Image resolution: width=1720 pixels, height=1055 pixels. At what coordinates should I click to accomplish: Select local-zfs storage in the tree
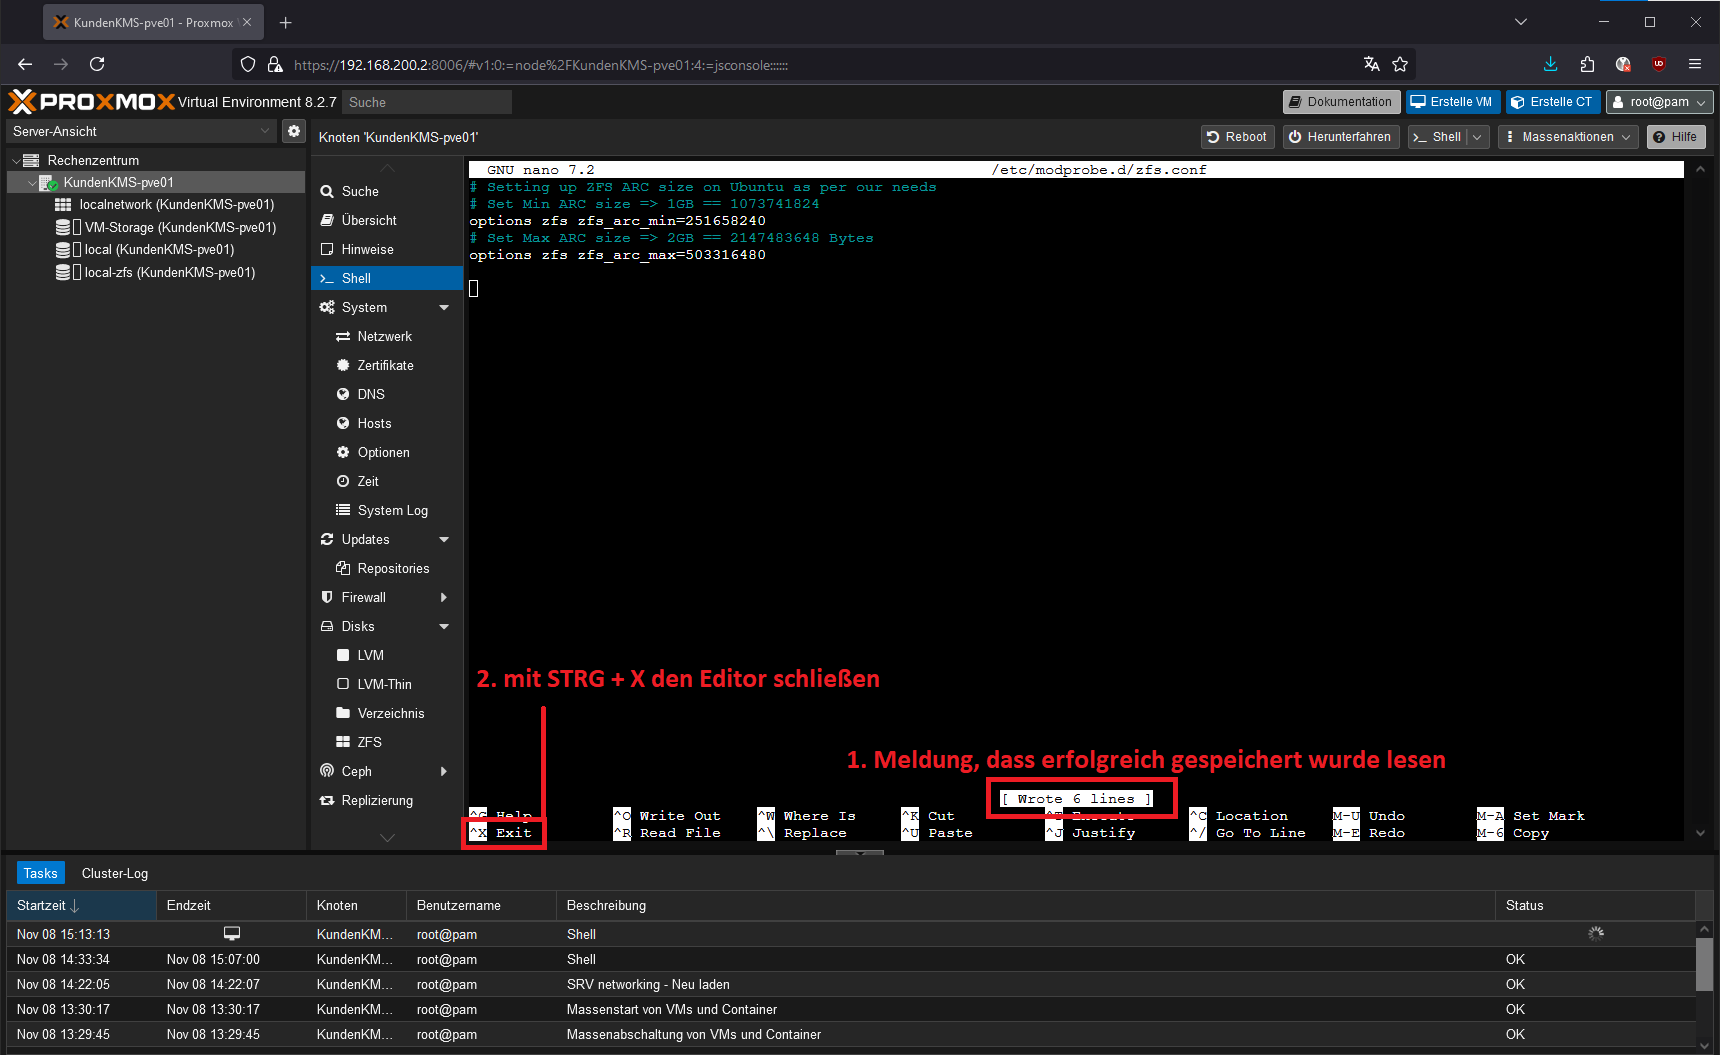(169, 272)
